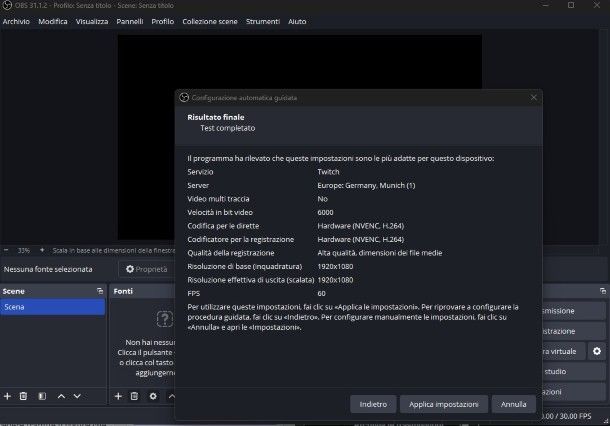Click the FPS value 60
Image resolution: width=610 pixels, height=426 pixels.
(x=321, y=293)
